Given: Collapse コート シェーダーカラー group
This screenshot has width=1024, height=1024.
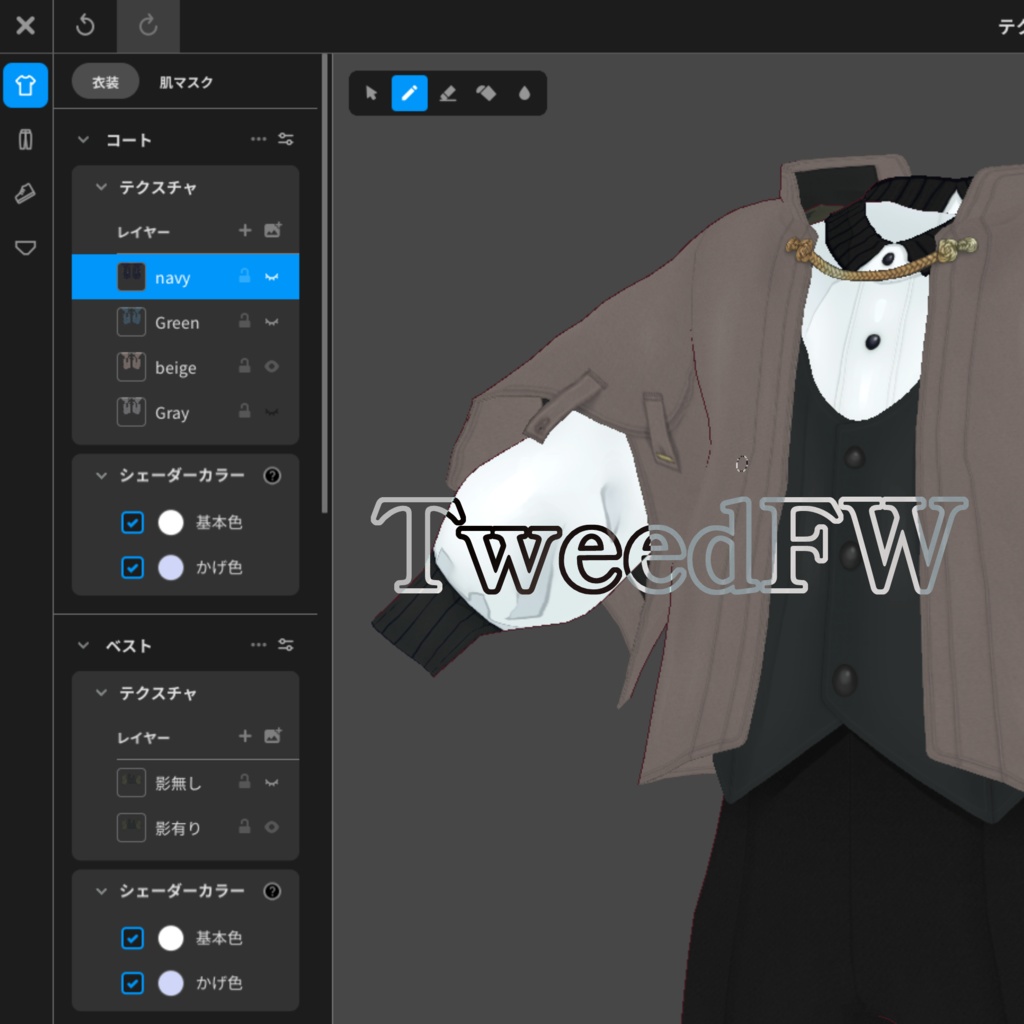Looking at the screenshot, I should click(101, 475).
